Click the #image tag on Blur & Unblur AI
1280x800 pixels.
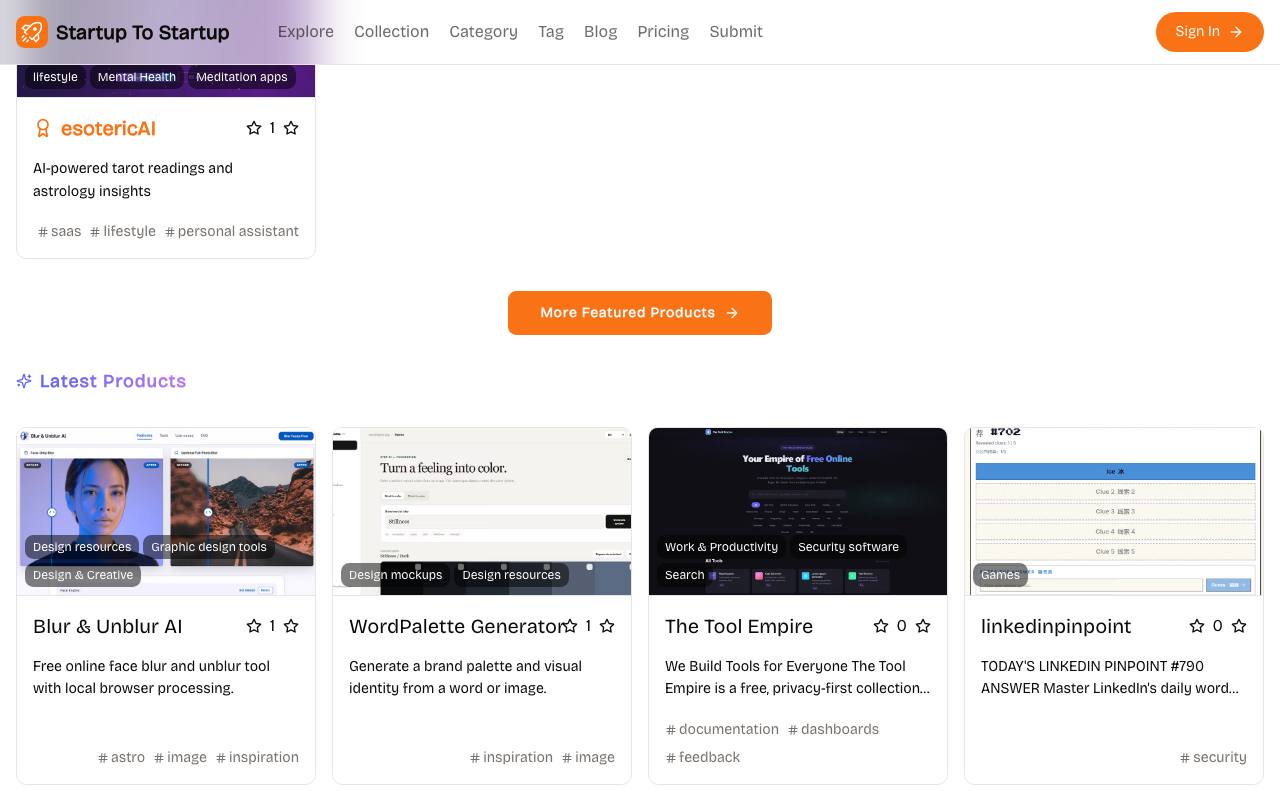(180, 757)
